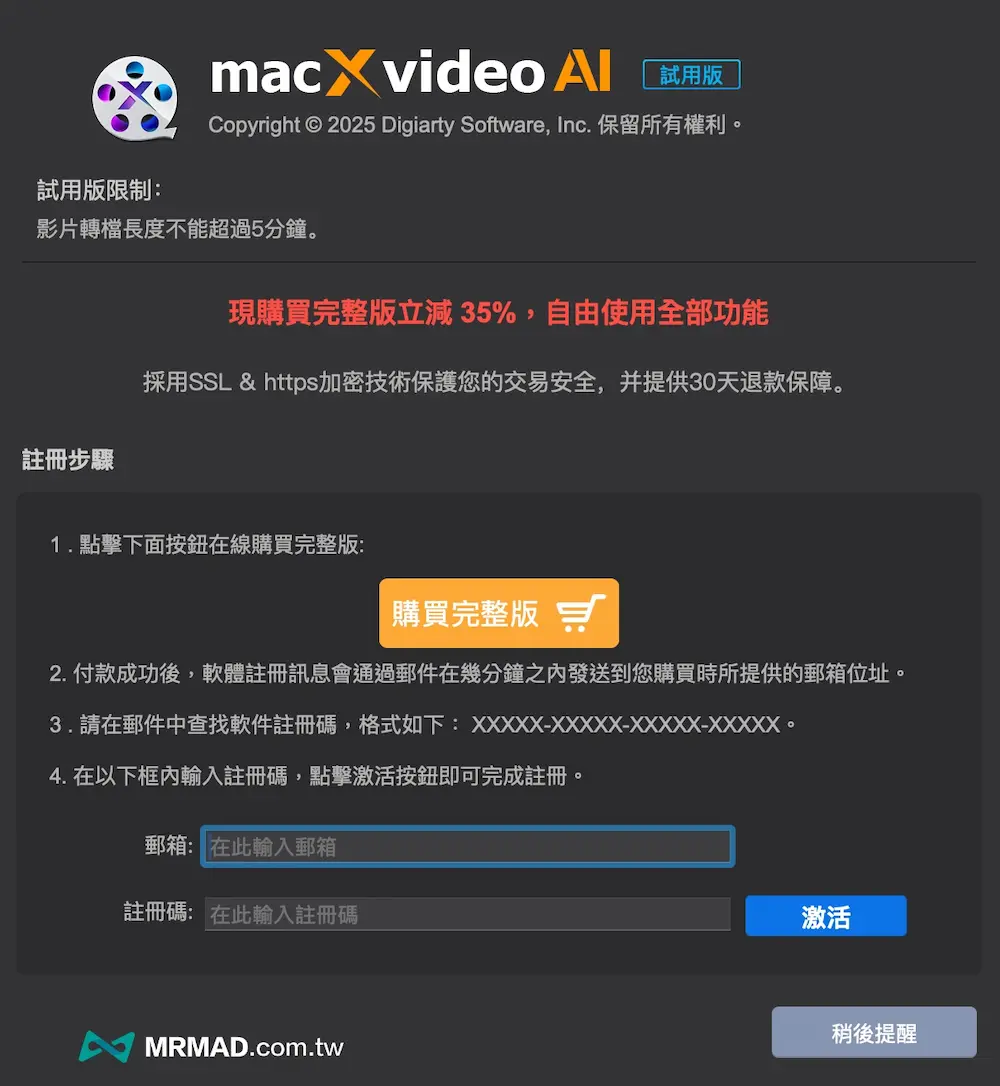This screenshot has height=1086, width=1000.
Task: Focus the 郵箱 email input field
Action: pyautogui.click(x=467, y=846)
